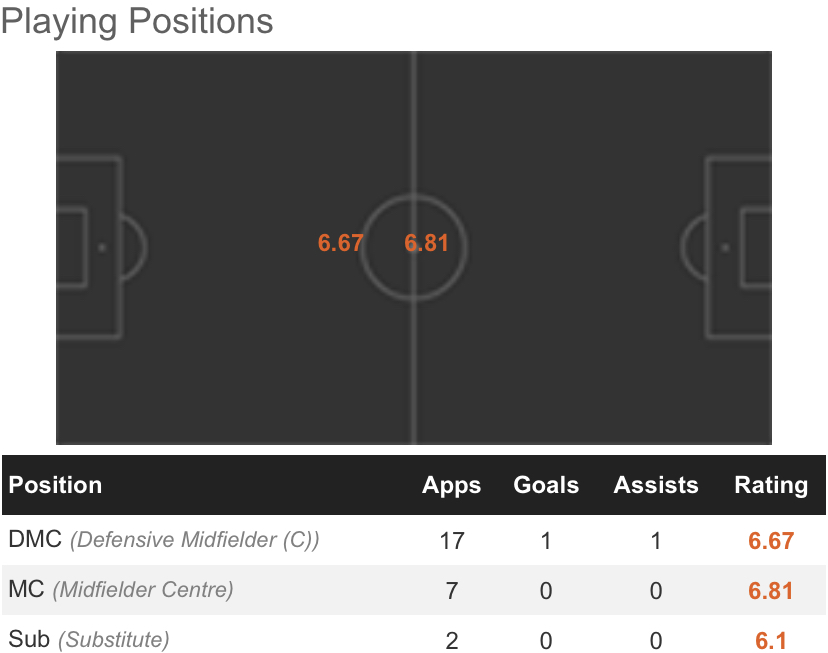
Task: Select the MC Midfielder Centre row label
Action: 121,590
